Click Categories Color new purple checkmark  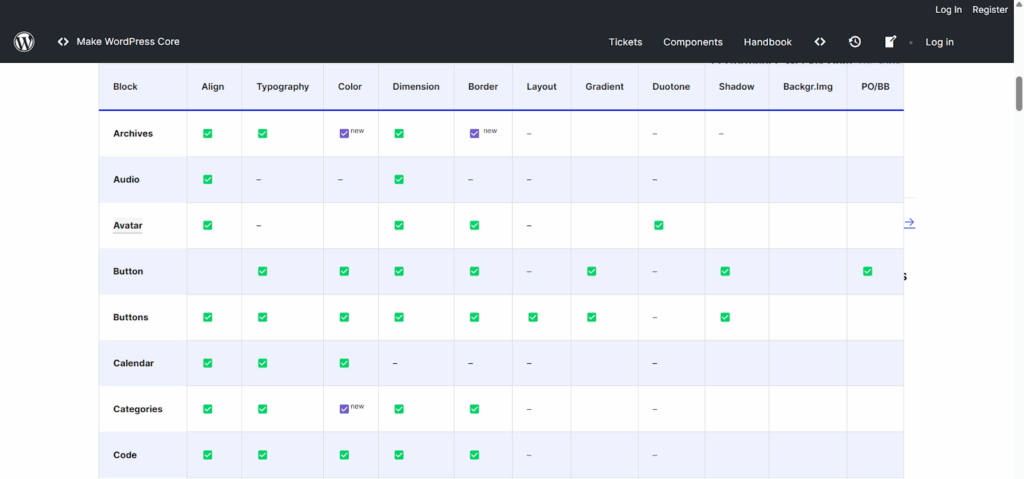(x=344, y=409)
